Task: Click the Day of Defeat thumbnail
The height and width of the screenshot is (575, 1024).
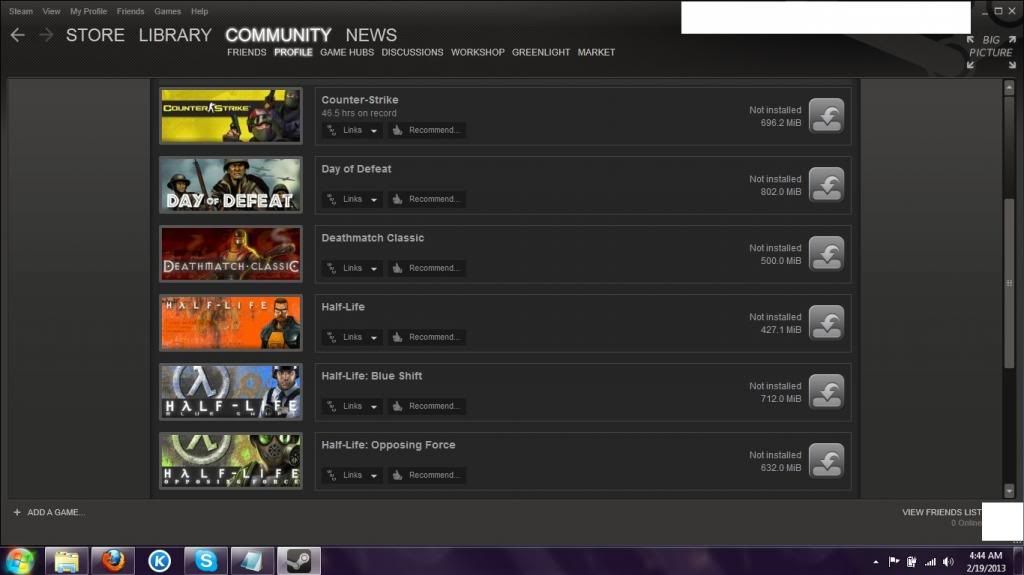Action: point(231,185)
